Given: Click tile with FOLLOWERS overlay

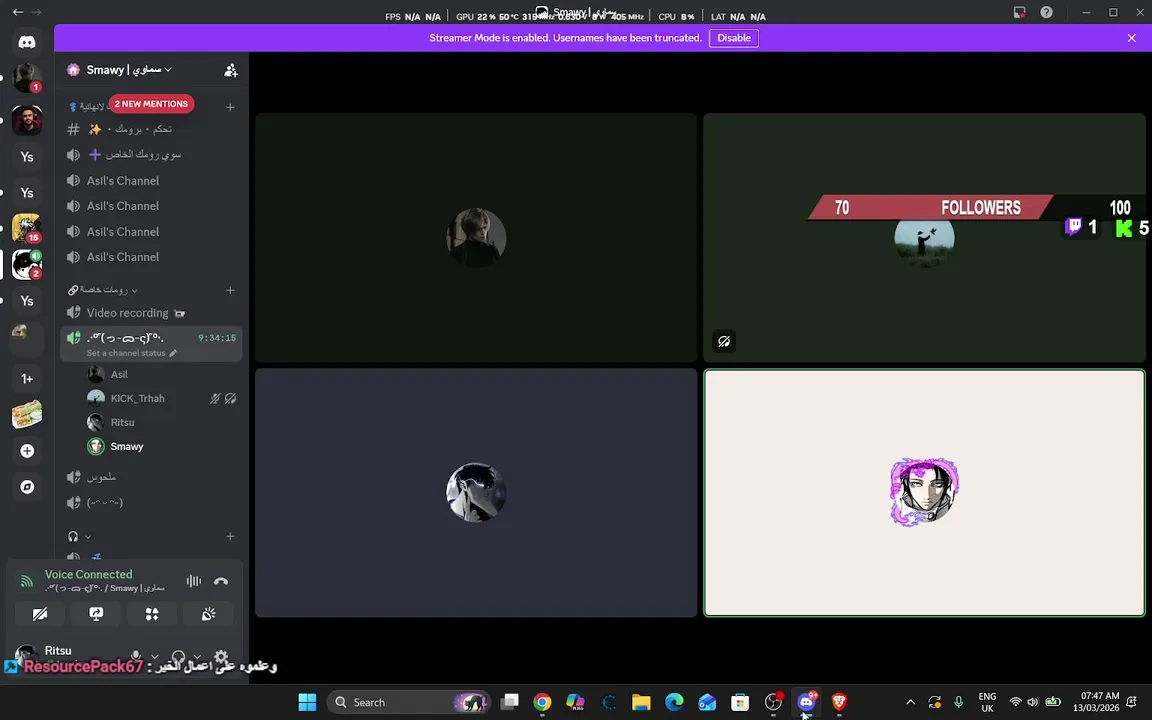Looking at the screenshot, I should pos(924,237).
